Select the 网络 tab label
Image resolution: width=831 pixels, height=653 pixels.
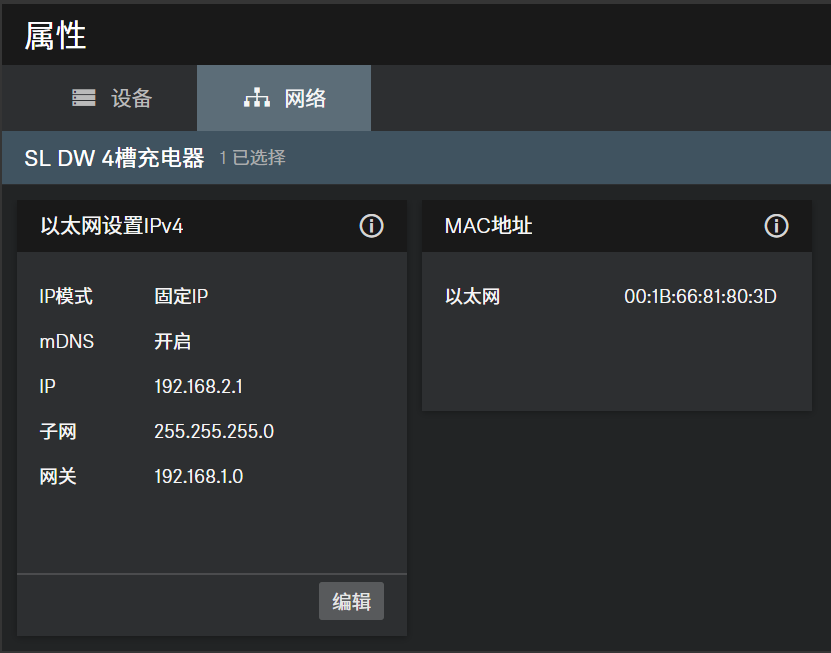(x=305, y=98)
